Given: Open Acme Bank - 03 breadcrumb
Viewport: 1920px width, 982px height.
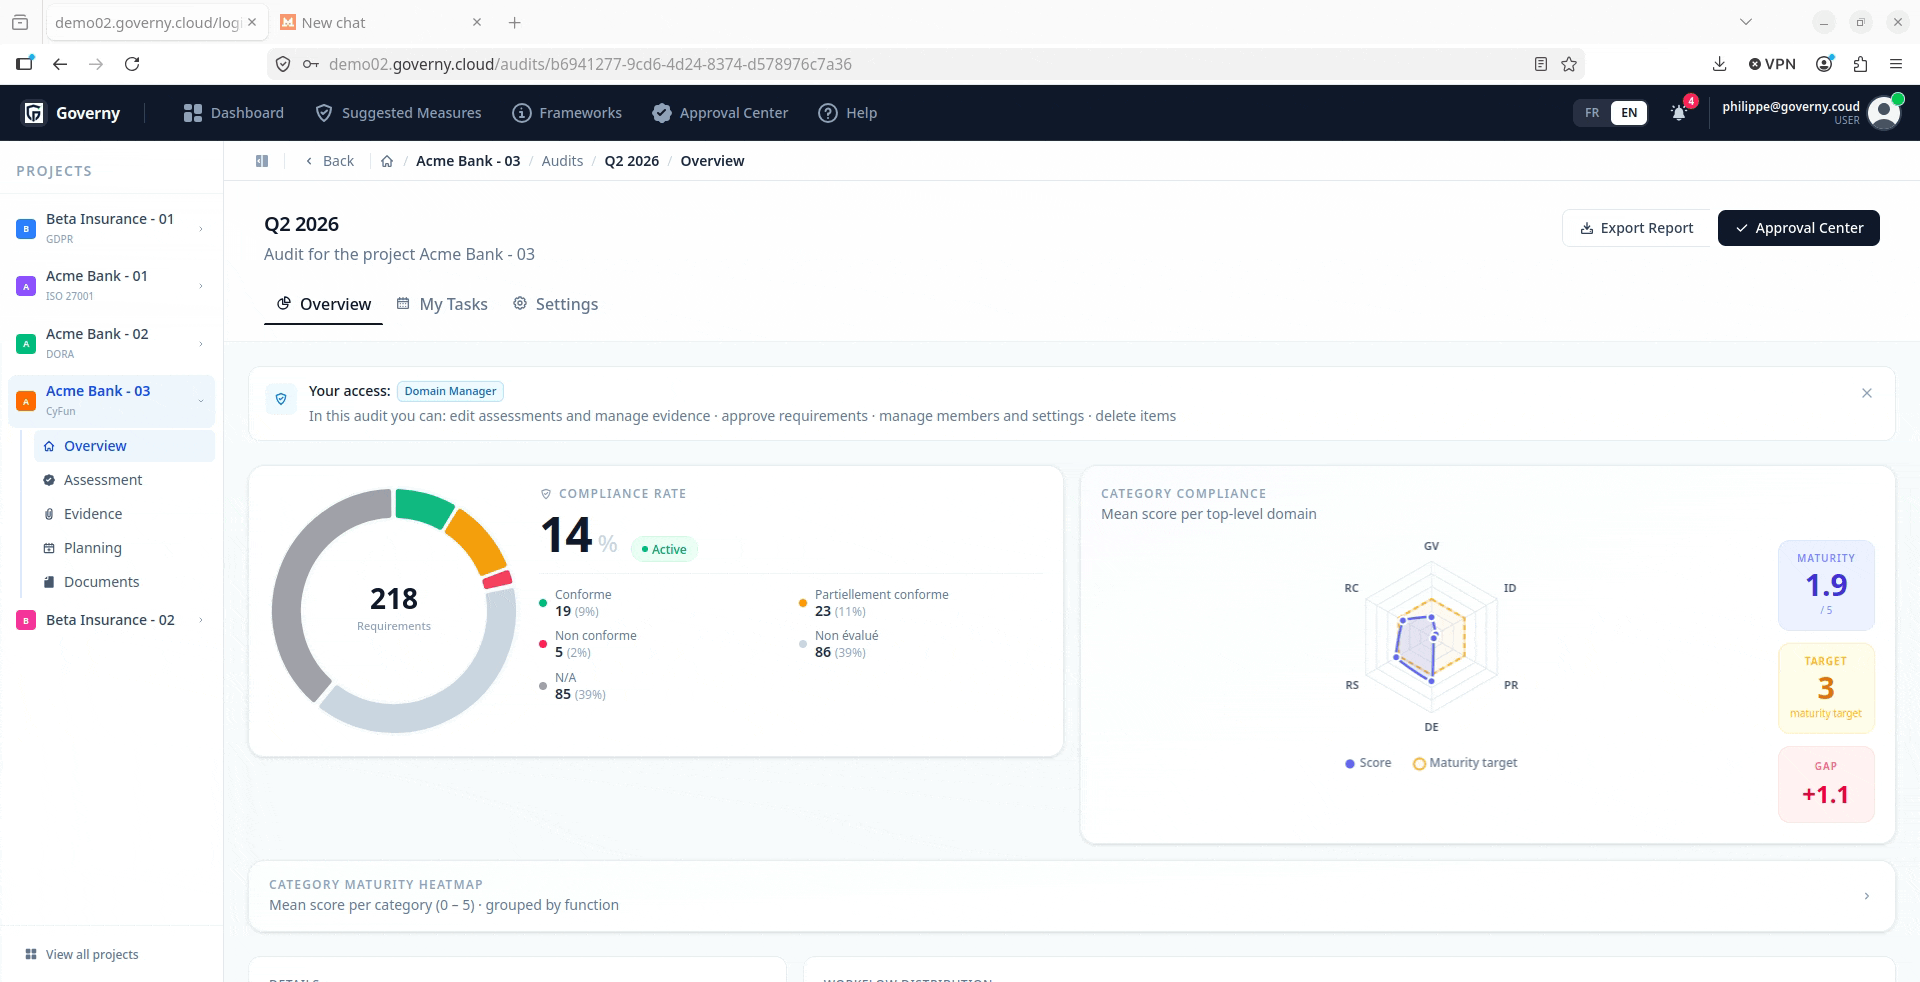Looking at the screenshot, I should [468, 161].
